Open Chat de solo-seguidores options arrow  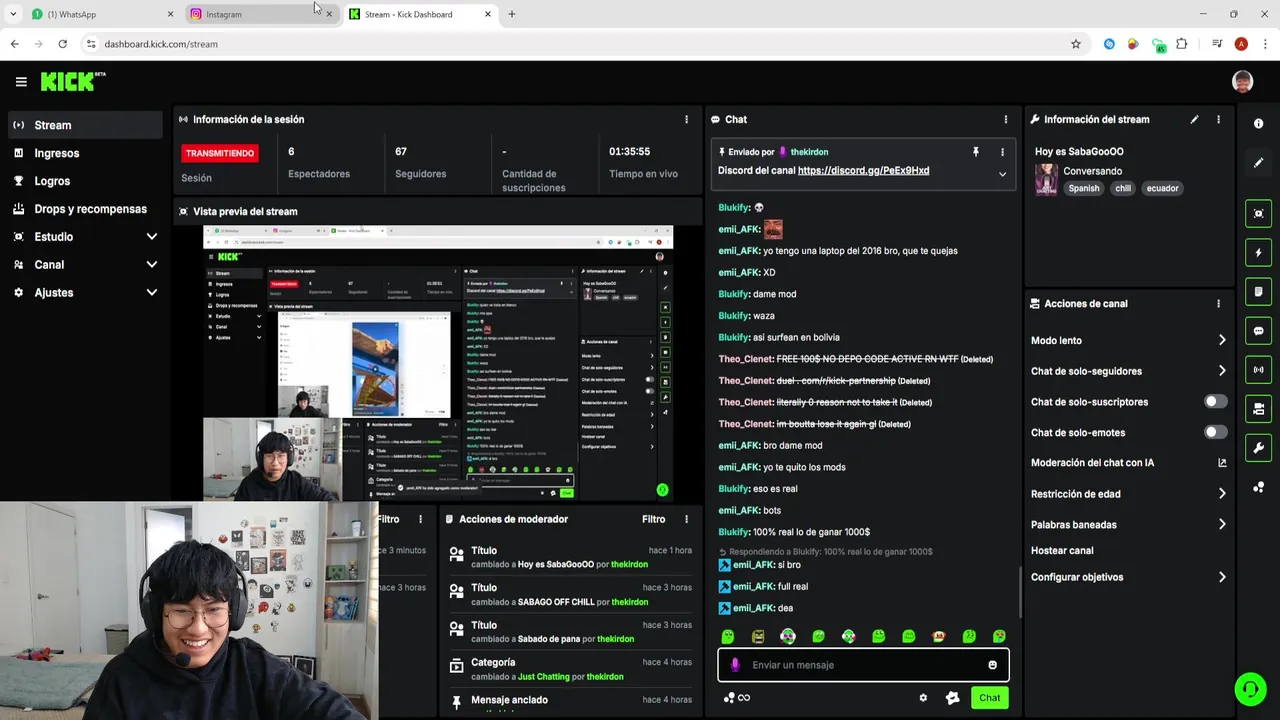[x=1222, y=371]
